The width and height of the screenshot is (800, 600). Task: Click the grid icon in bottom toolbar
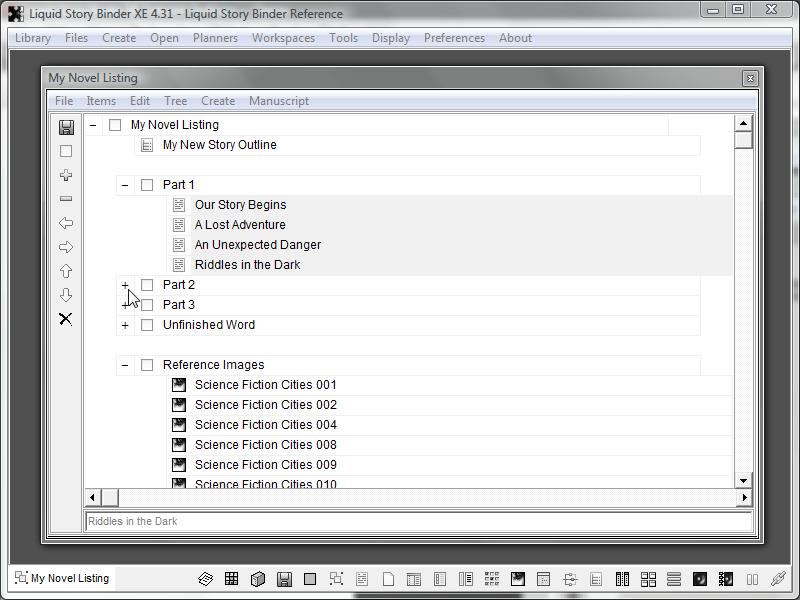pyautogui.click(x=231, y=579)
